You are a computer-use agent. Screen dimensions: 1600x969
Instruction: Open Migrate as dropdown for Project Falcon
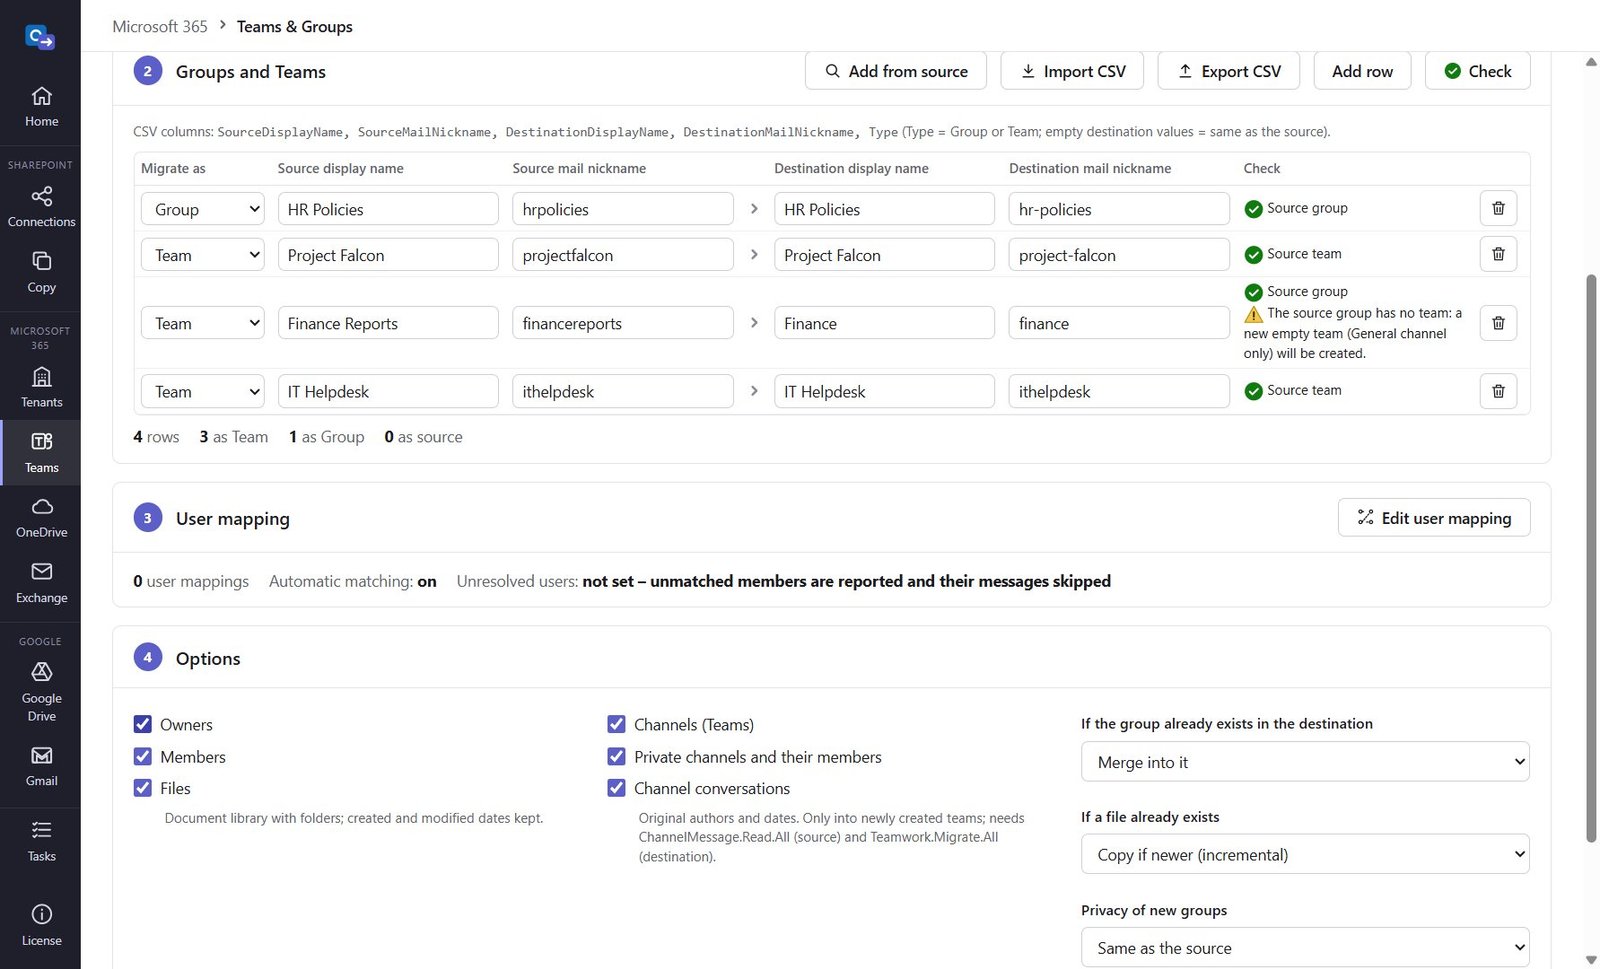tap(203, 255)
